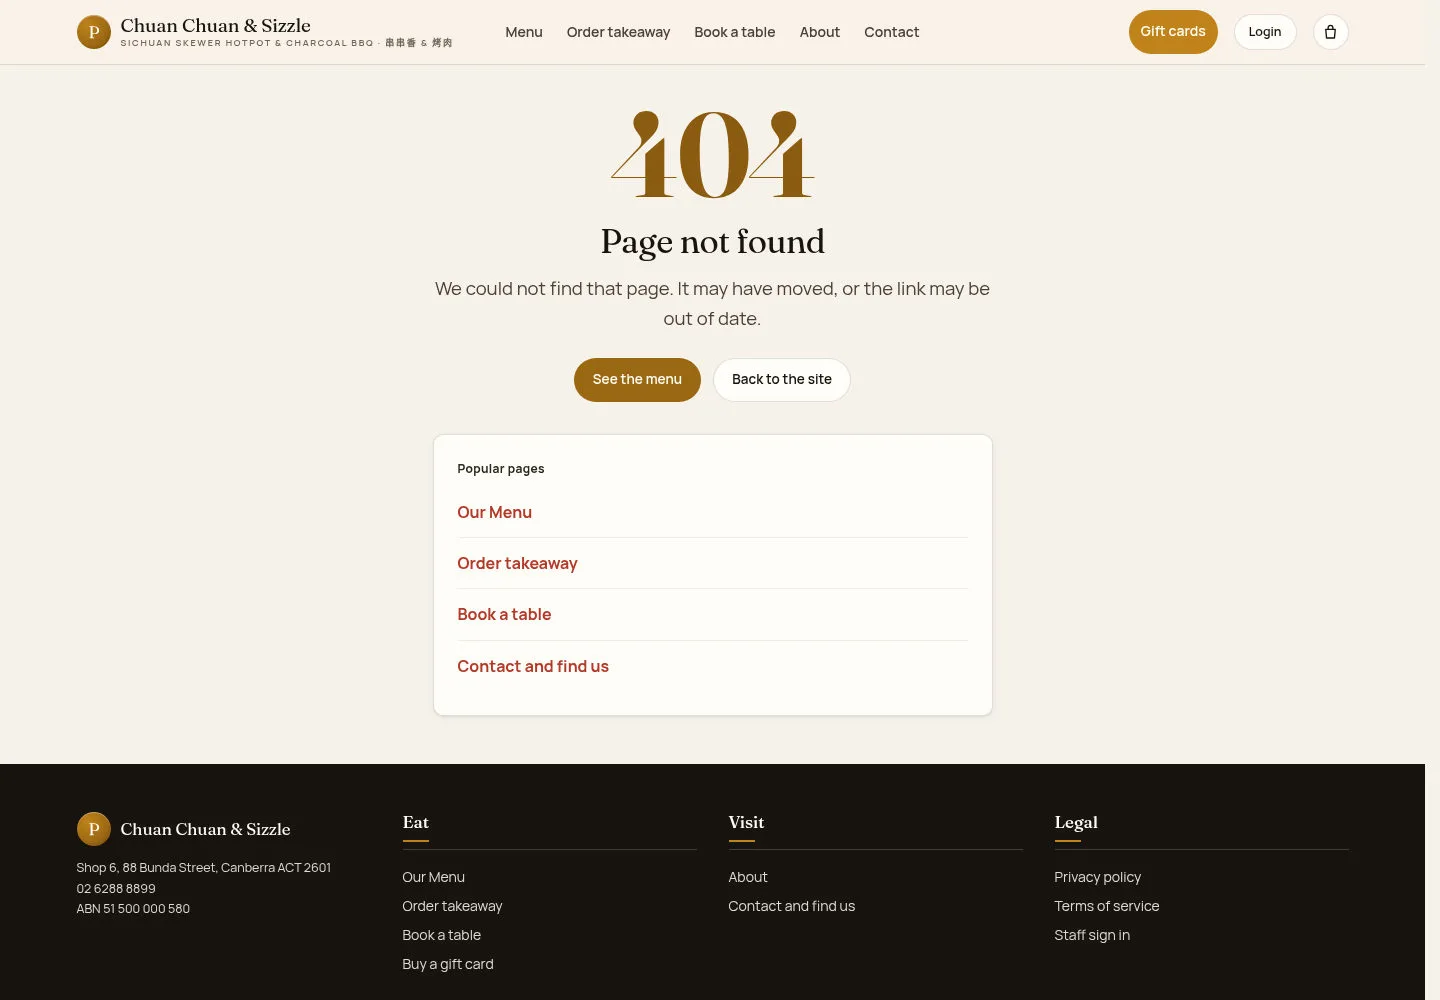Open Our Menu under Popular pages
The image size is (1440, 1000).
coord(494,512)
